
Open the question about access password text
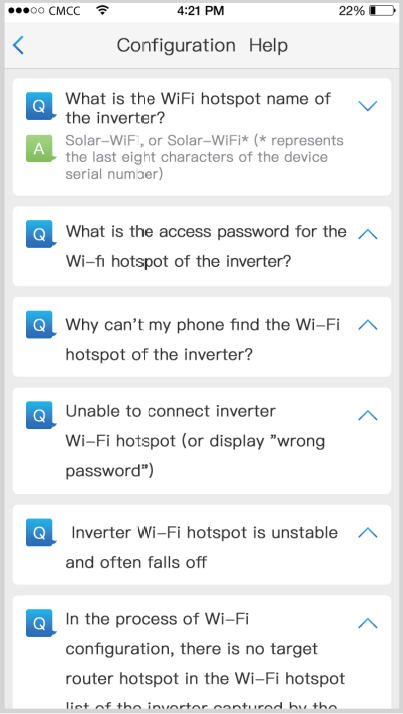[x=206, y=246]
